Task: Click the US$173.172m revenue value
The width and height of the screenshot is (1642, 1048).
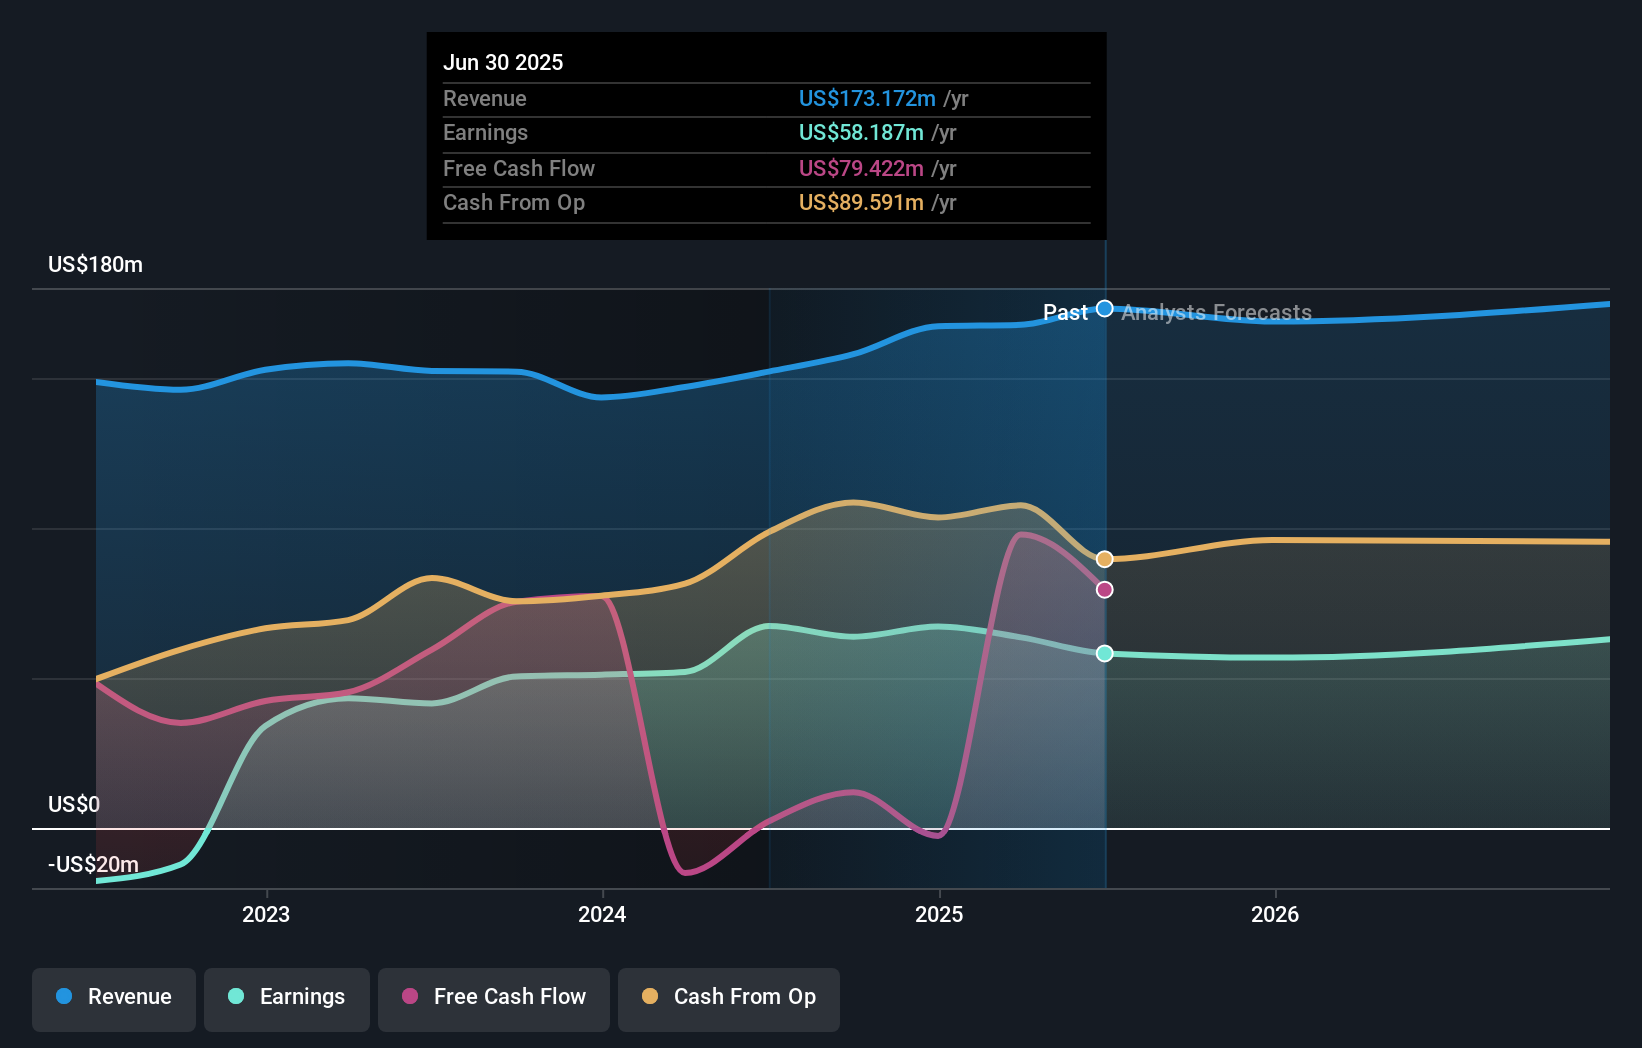Action: [x=867, y=99]
